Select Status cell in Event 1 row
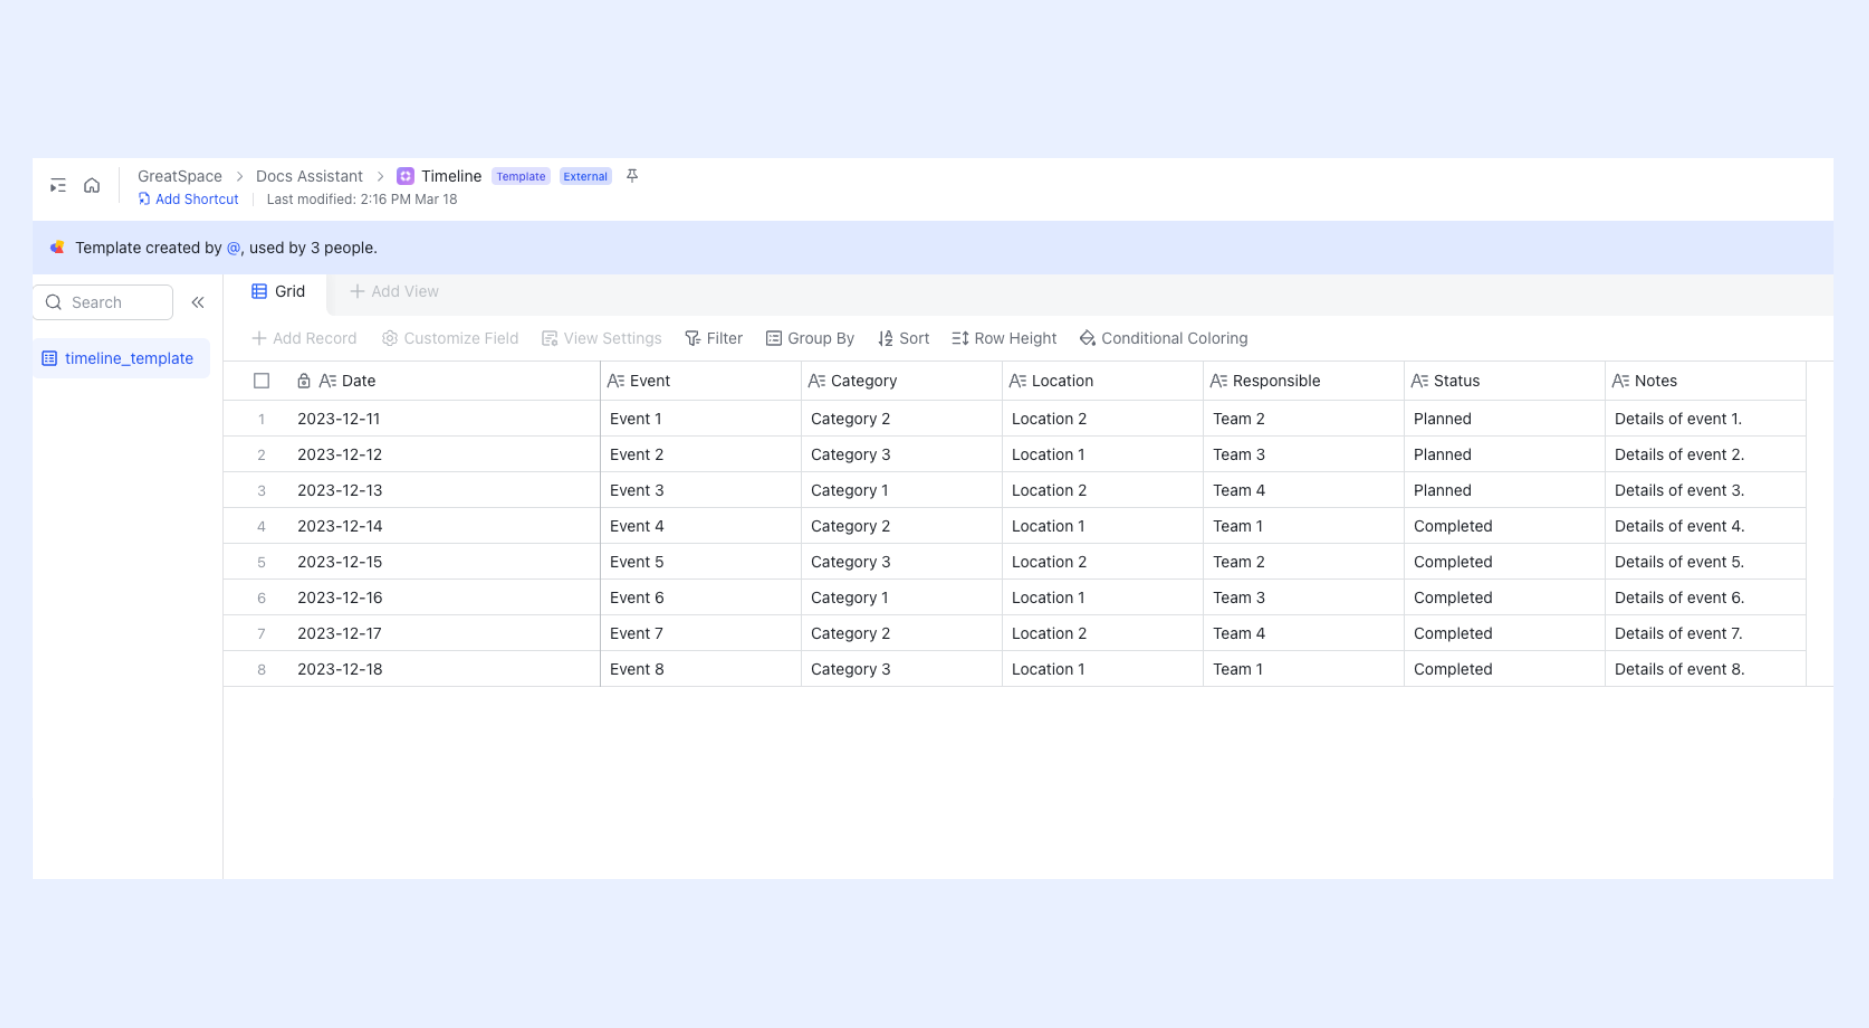The height and width of the screenshot is (1028, 1869). 1505,419
